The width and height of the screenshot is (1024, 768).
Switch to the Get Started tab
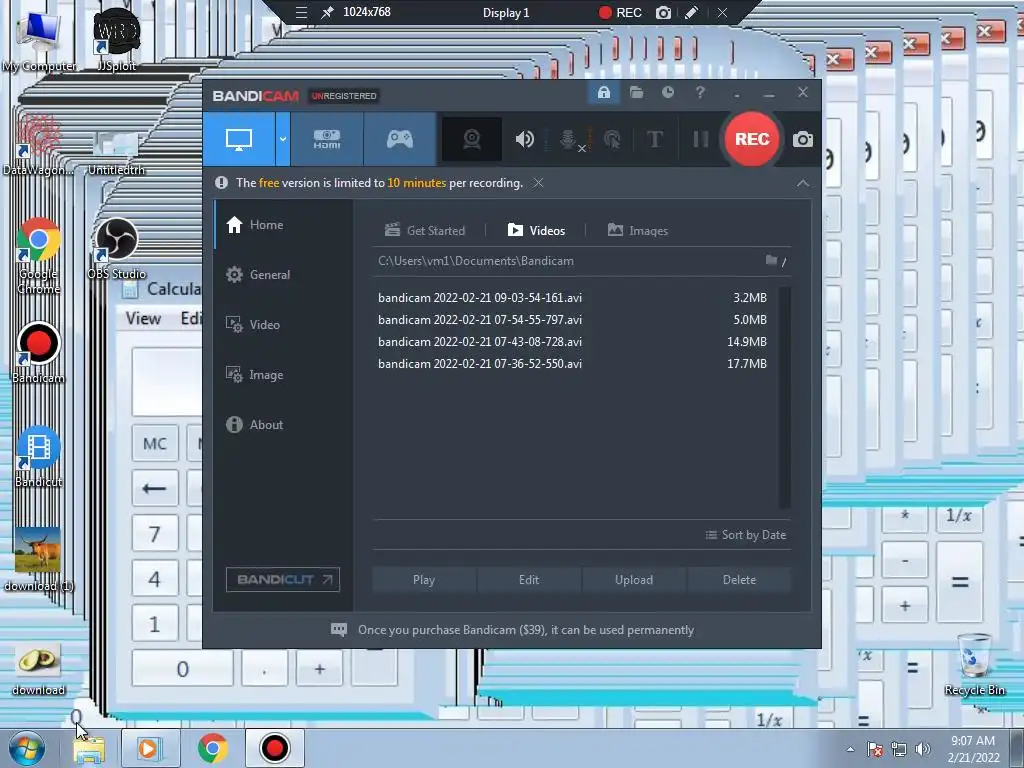424,231
